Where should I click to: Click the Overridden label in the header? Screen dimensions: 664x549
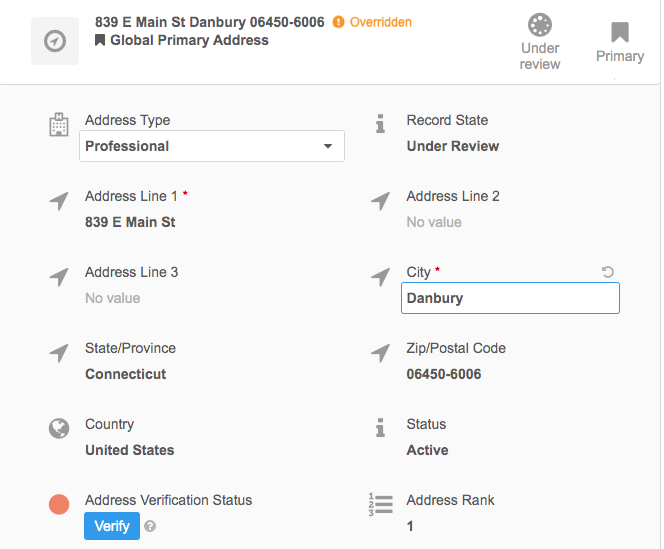pos(380,22)
